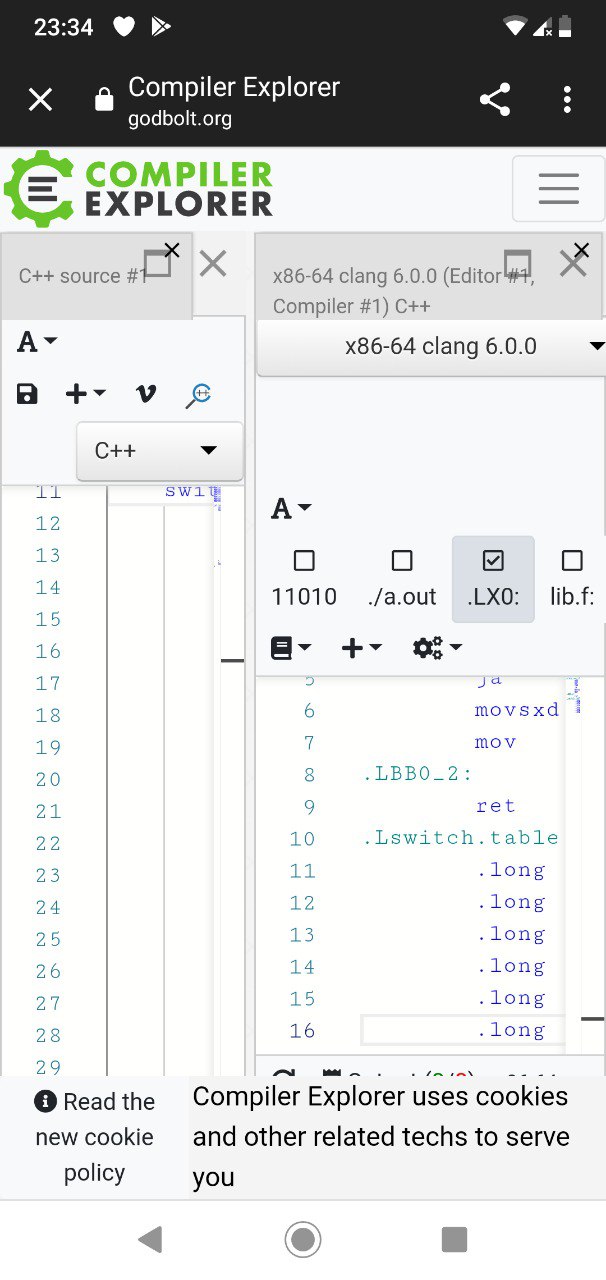Click the .Lswitch.table label
The height and width of the screenshot is (1280, 606).
click(x=460, y=838)
